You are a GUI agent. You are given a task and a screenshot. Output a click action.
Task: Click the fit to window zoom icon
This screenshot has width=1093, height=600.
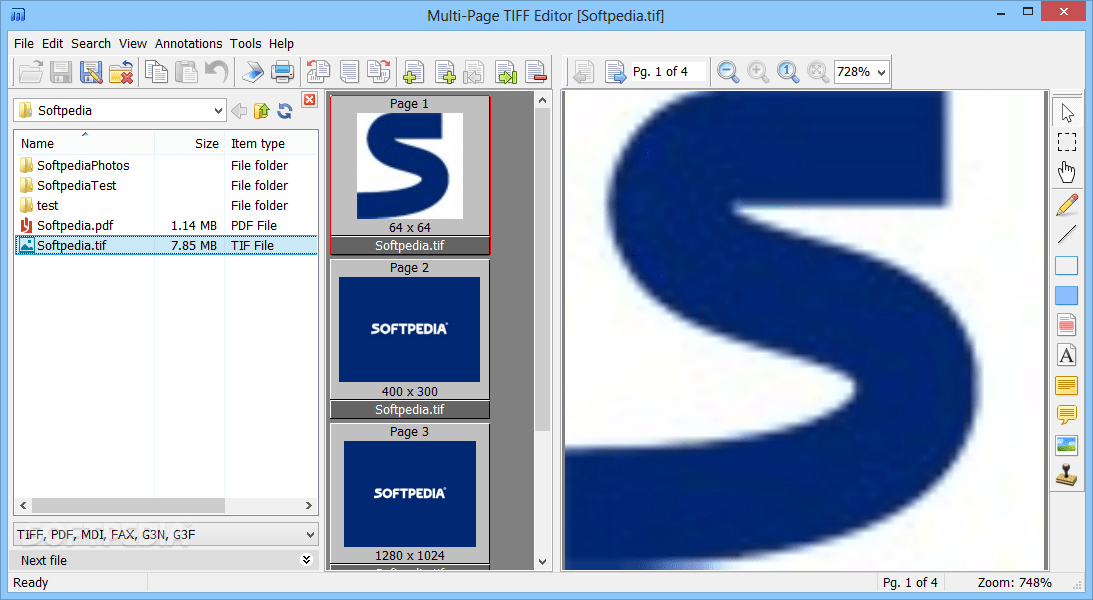coord(818,72)
